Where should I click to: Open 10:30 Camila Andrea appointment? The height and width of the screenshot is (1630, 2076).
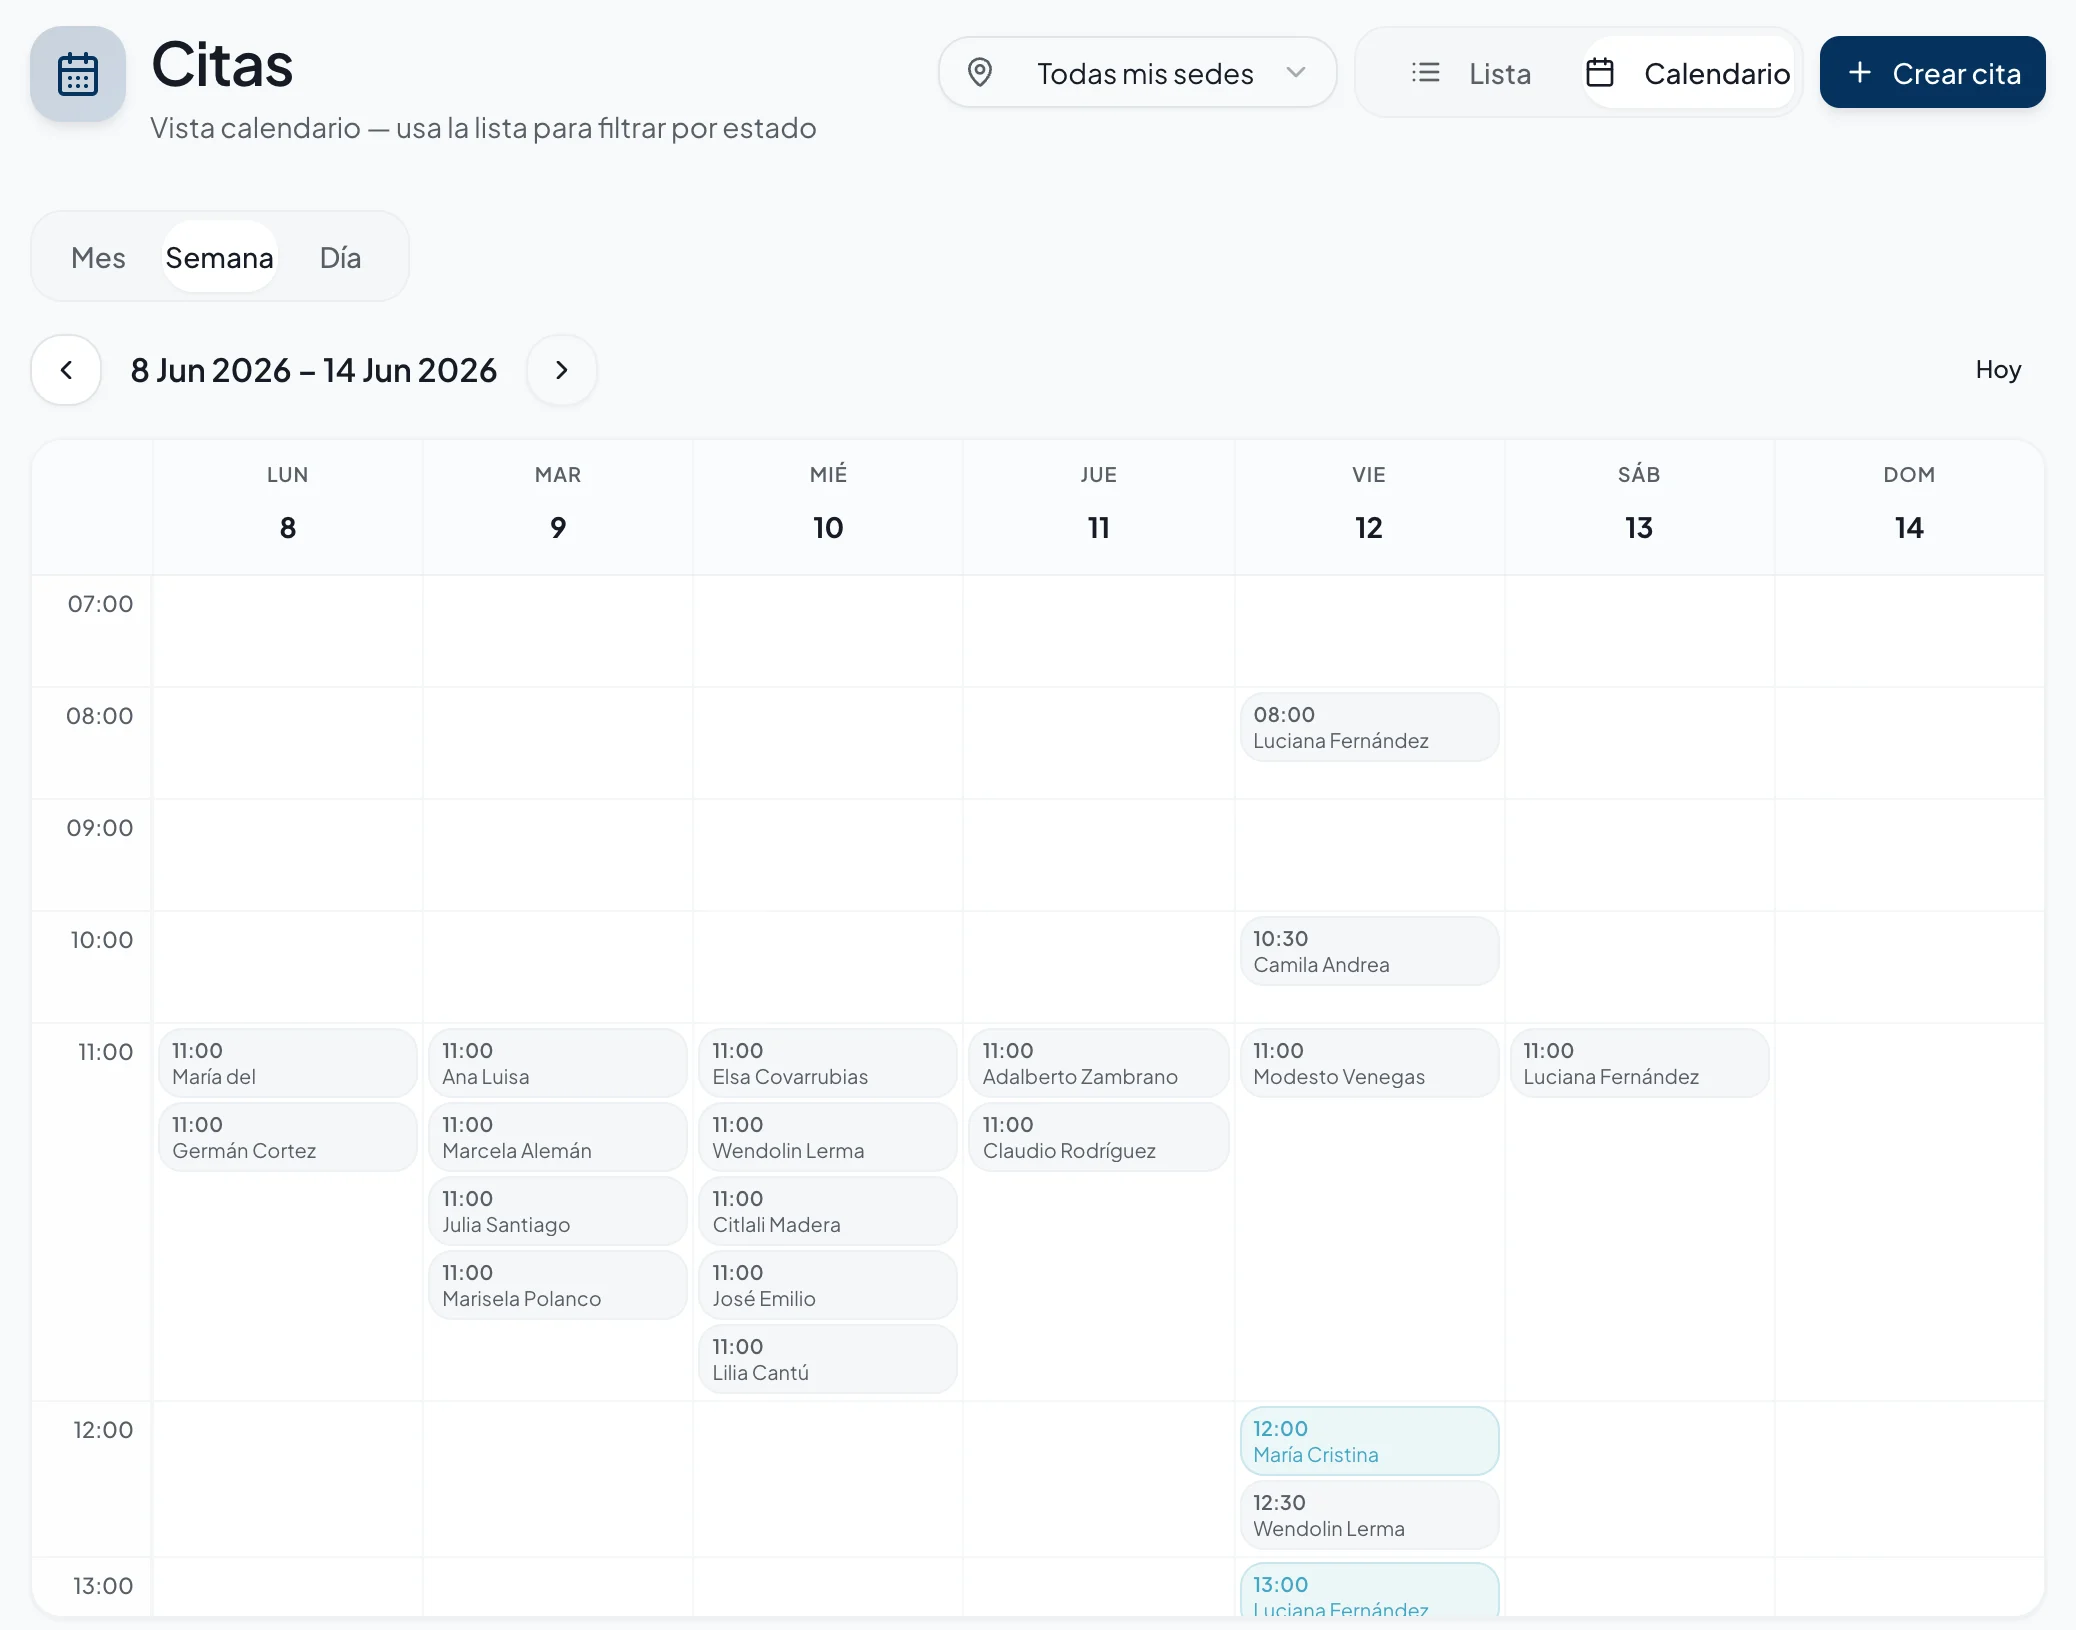tap(1369, 952)
